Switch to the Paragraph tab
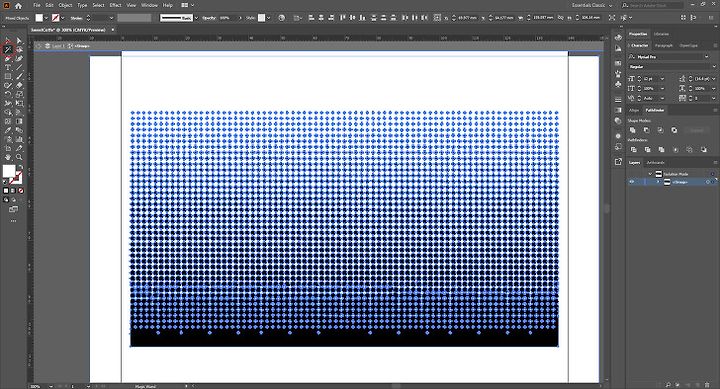The width and height of the screenshot is (720, 389). (664, 45)
